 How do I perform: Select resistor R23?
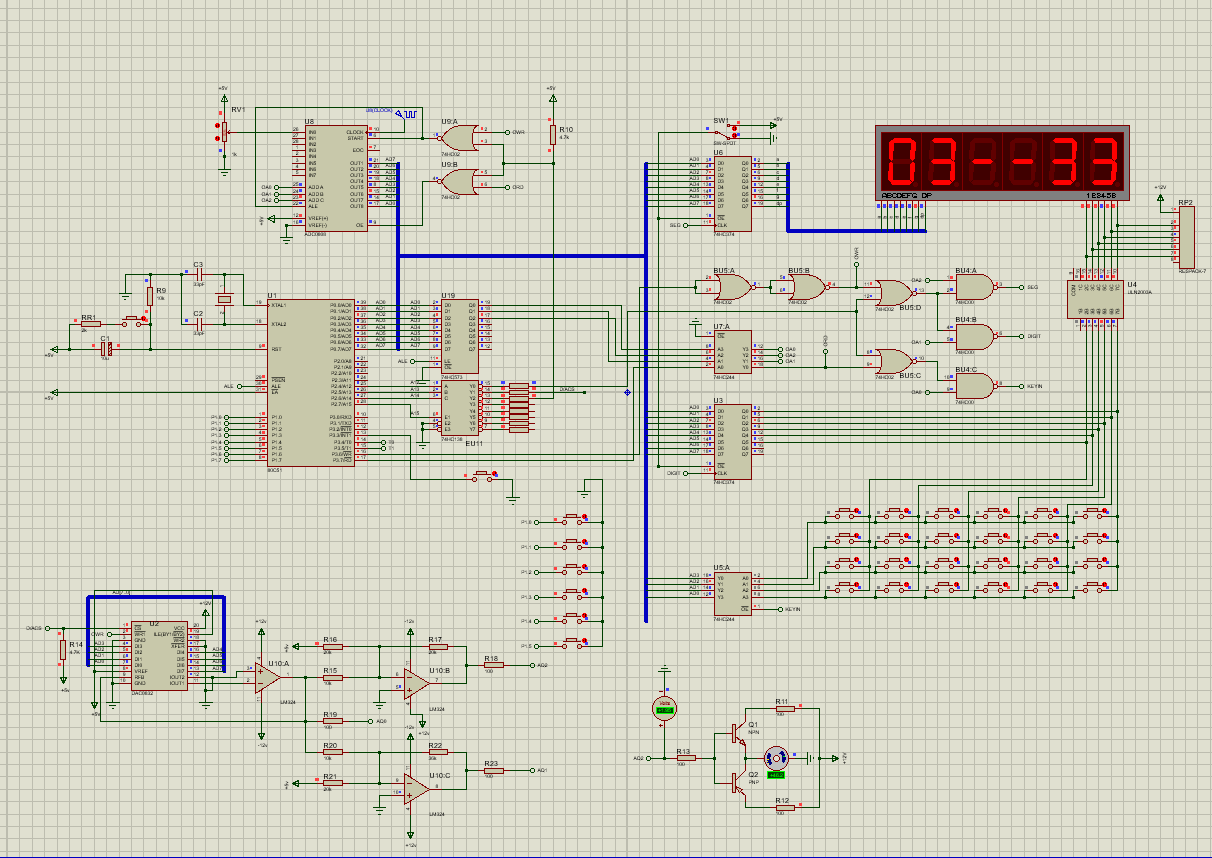coord(492,770)
